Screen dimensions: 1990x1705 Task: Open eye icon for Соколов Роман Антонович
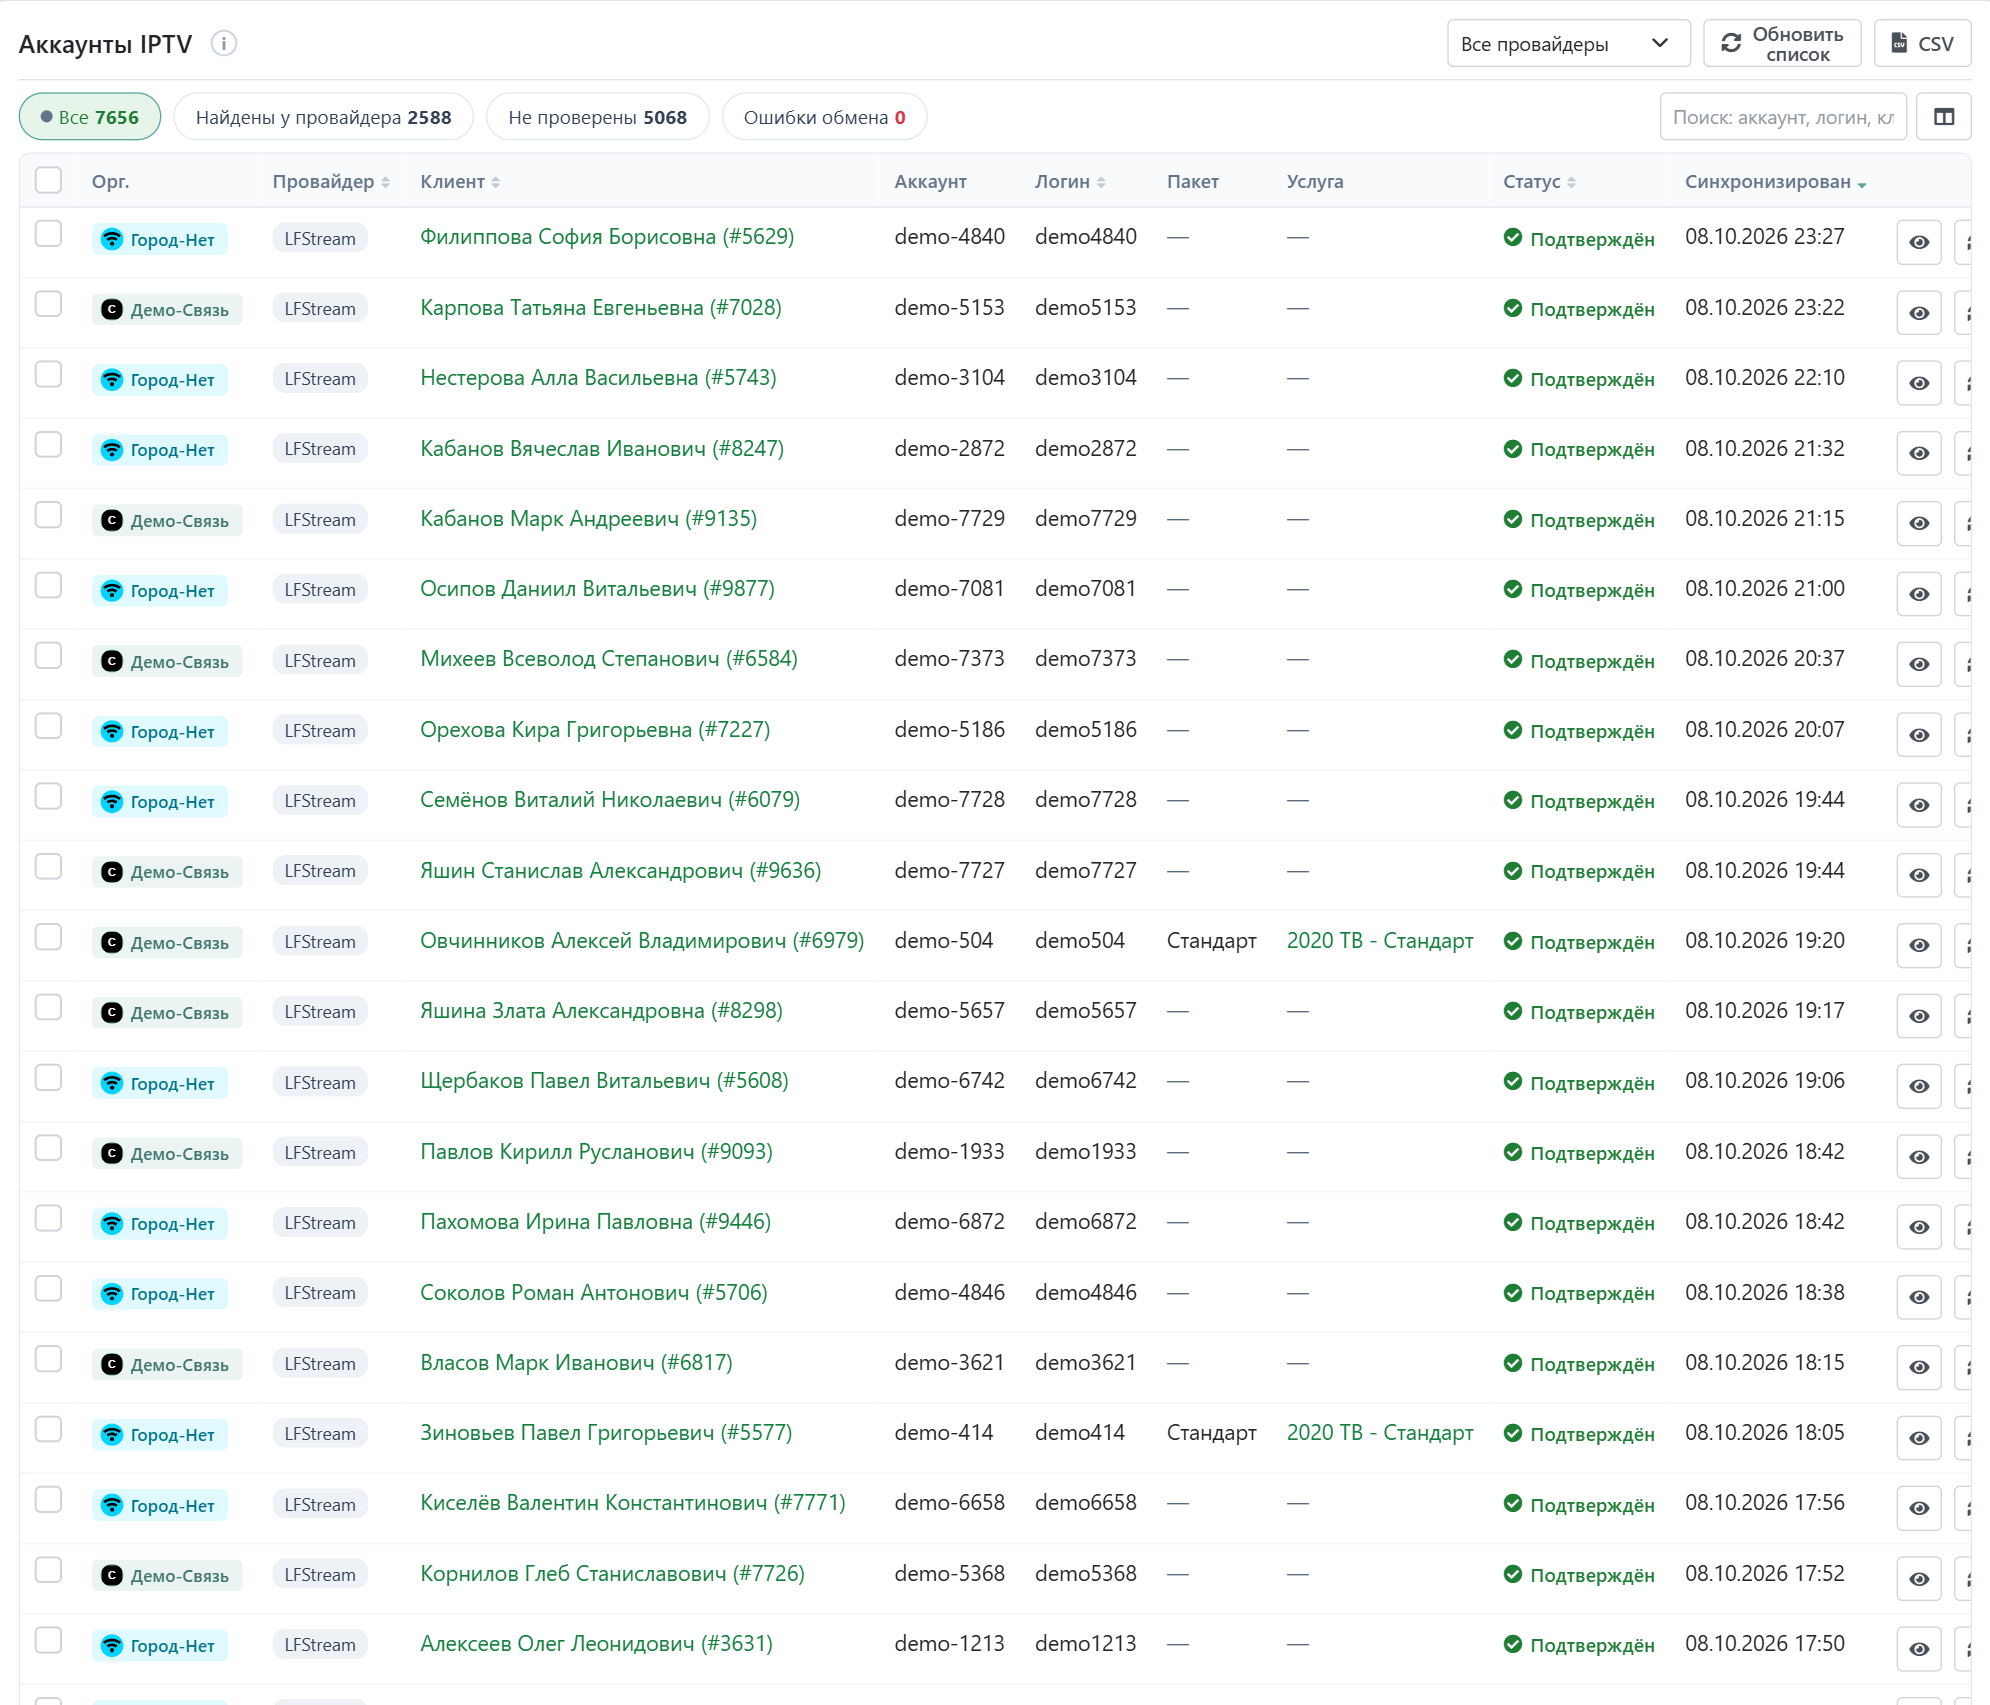tap(1918, 1297)
